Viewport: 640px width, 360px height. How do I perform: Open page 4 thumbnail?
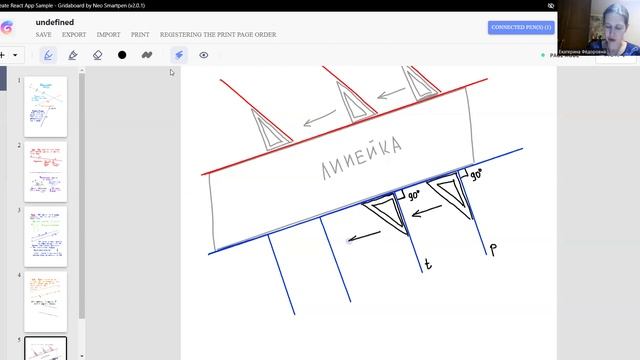tap(45, 302)
